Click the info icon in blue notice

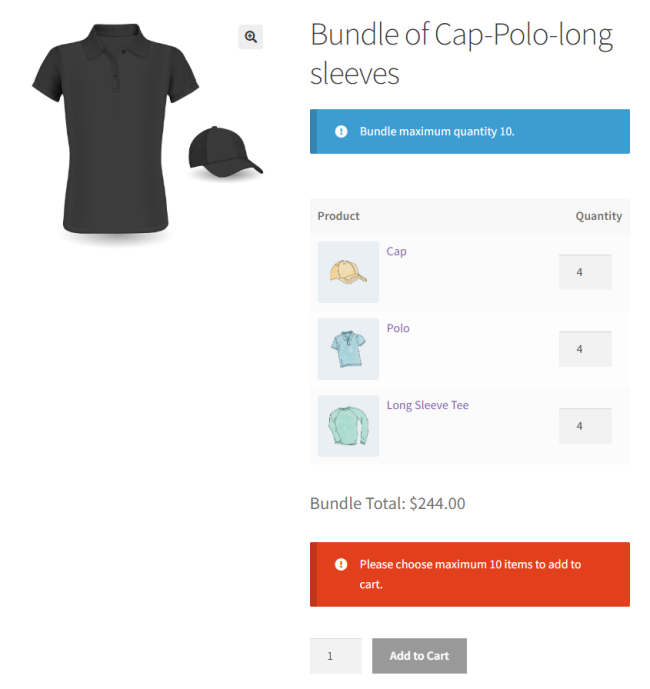(341, 131)
